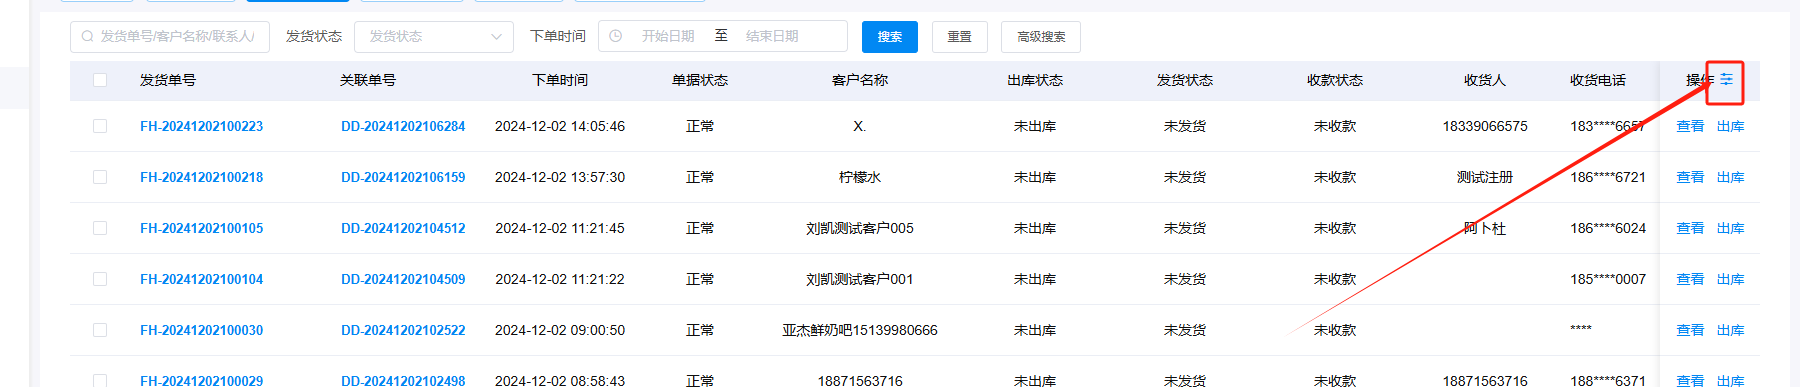Click 出库 for FH-20241202100029 row

(x=1731, y=380)
